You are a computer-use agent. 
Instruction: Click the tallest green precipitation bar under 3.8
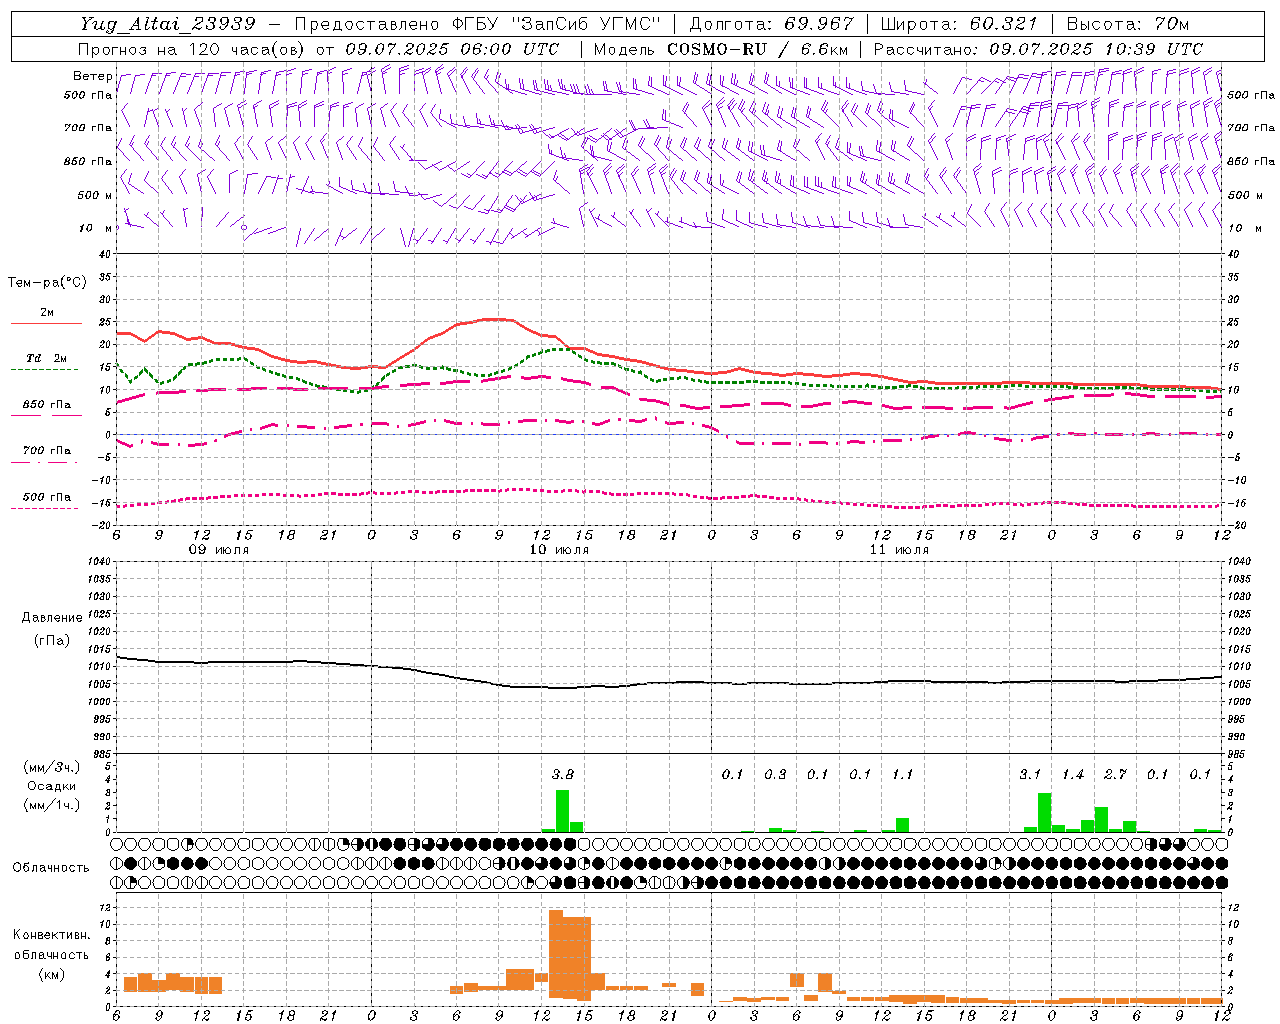(x=562, y=811)
